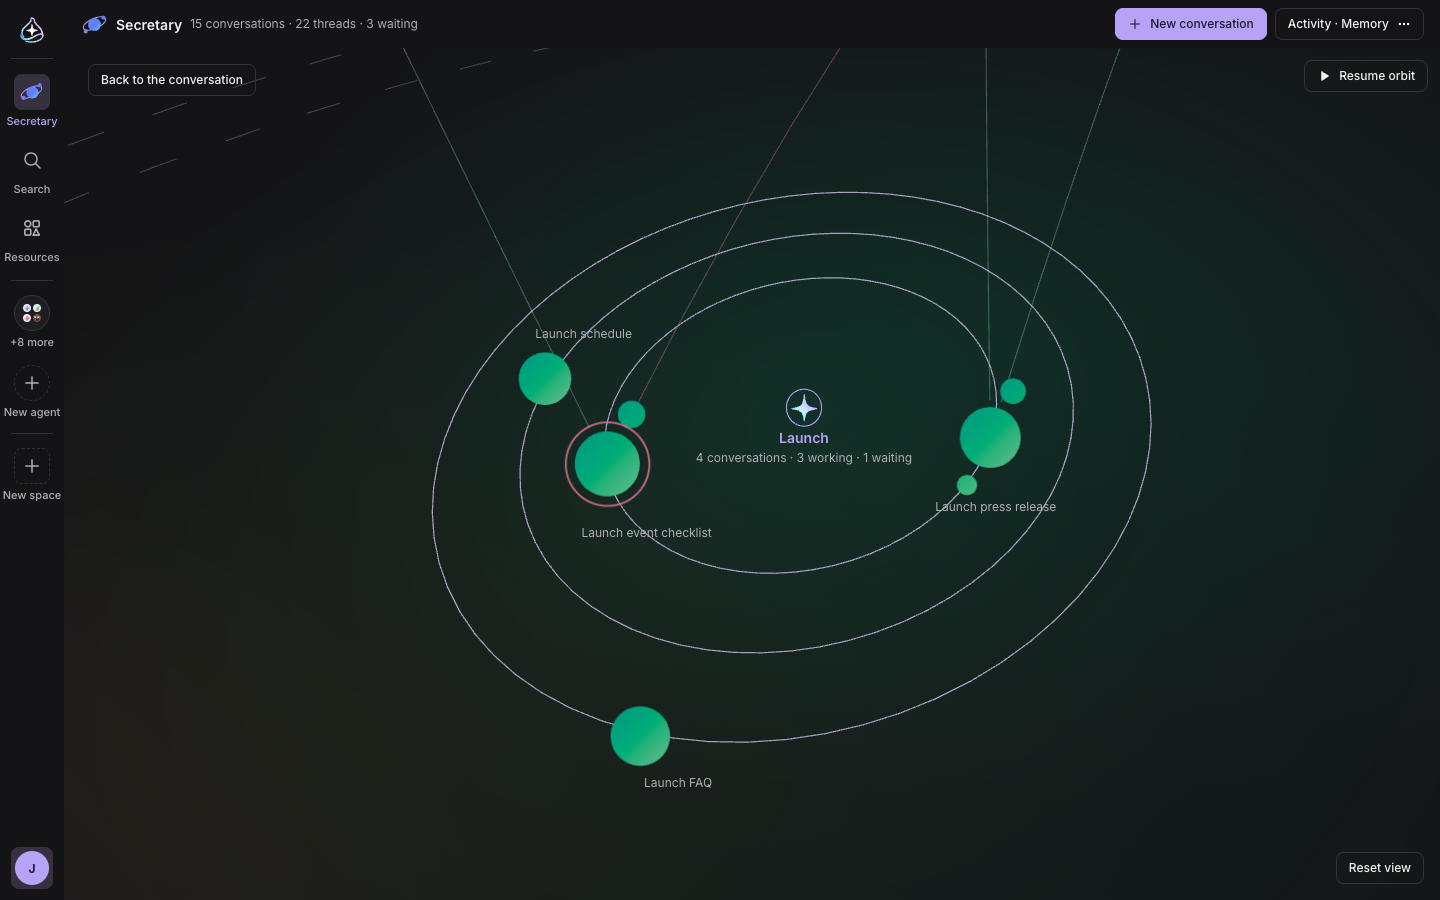The height and width of the screenshot is (900, 1440).
Task: Resume orbit animation
Action: click(x=1366, y=76)
